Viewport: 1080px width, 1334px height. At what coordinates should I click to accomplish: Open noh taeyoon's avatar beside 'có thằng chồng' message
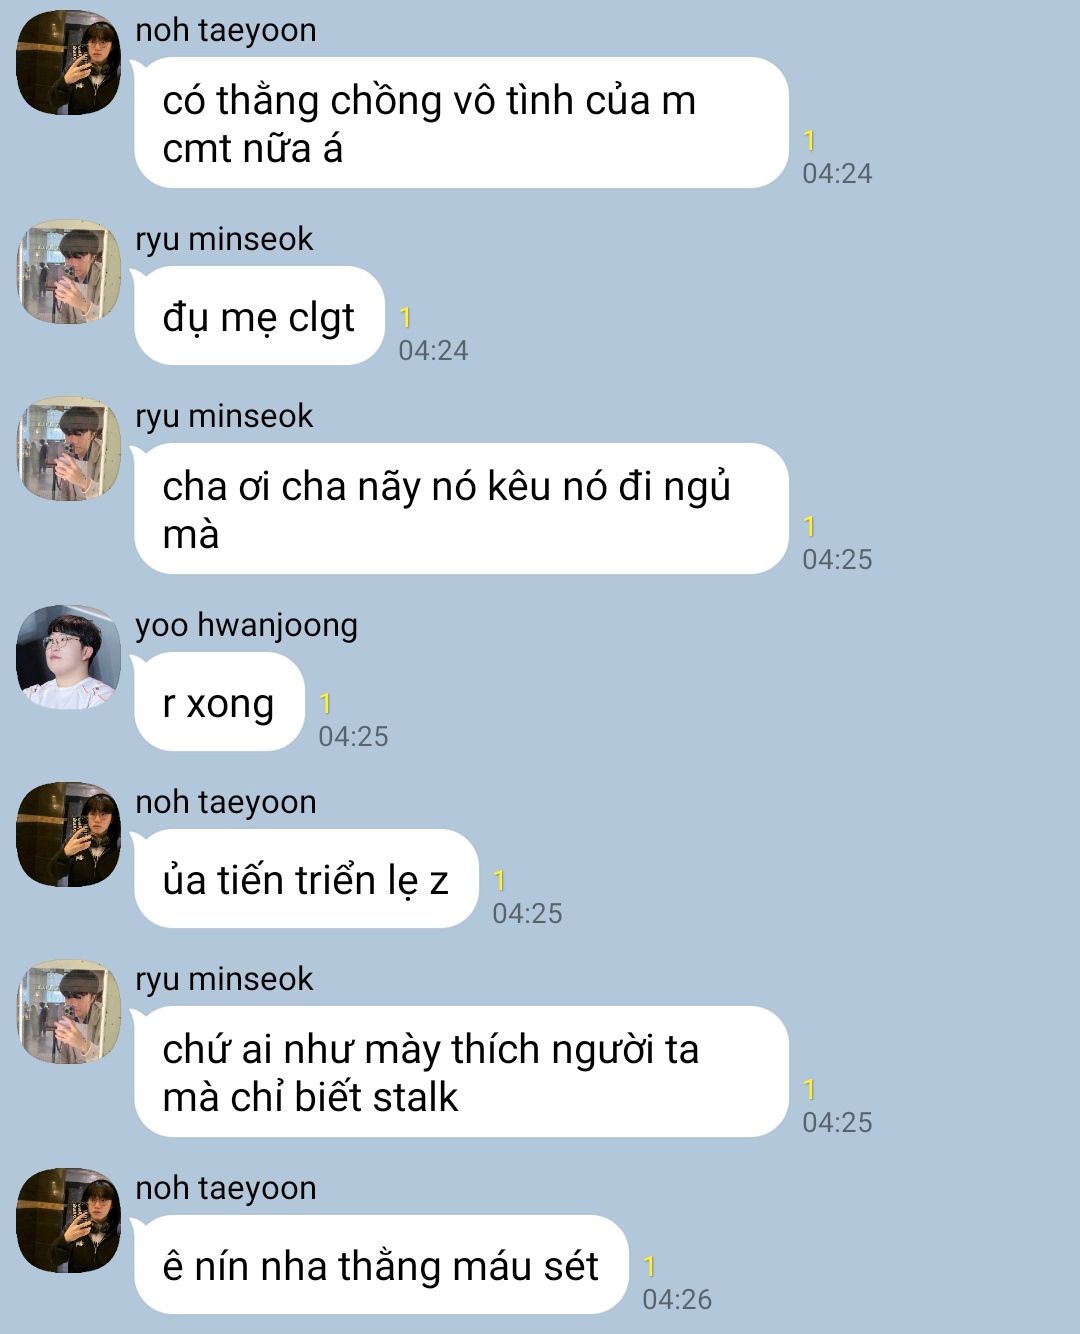(x=69, y=63)
